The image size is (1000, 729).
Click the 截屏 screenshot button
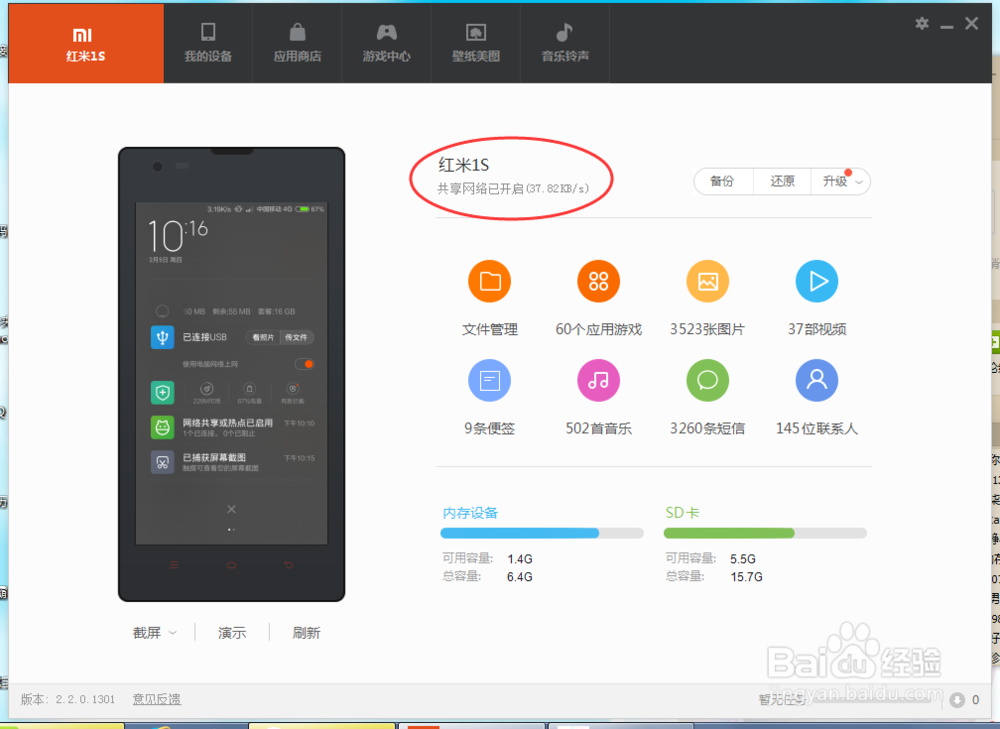pos(147,633)
